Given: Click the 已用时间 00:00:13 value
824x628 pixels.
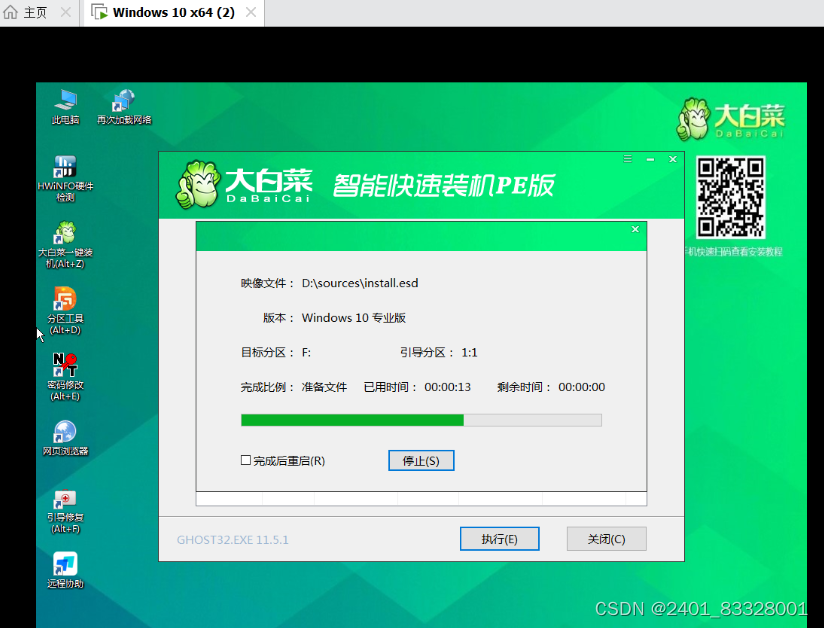Looking at the screenshot, I should click(x=448, y=387).
